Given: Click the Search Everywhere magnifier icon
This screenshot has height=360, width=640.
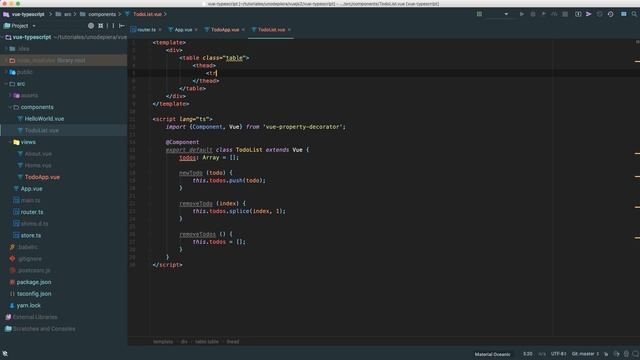Looking at the screenshot, I should (x=634, y=14).
